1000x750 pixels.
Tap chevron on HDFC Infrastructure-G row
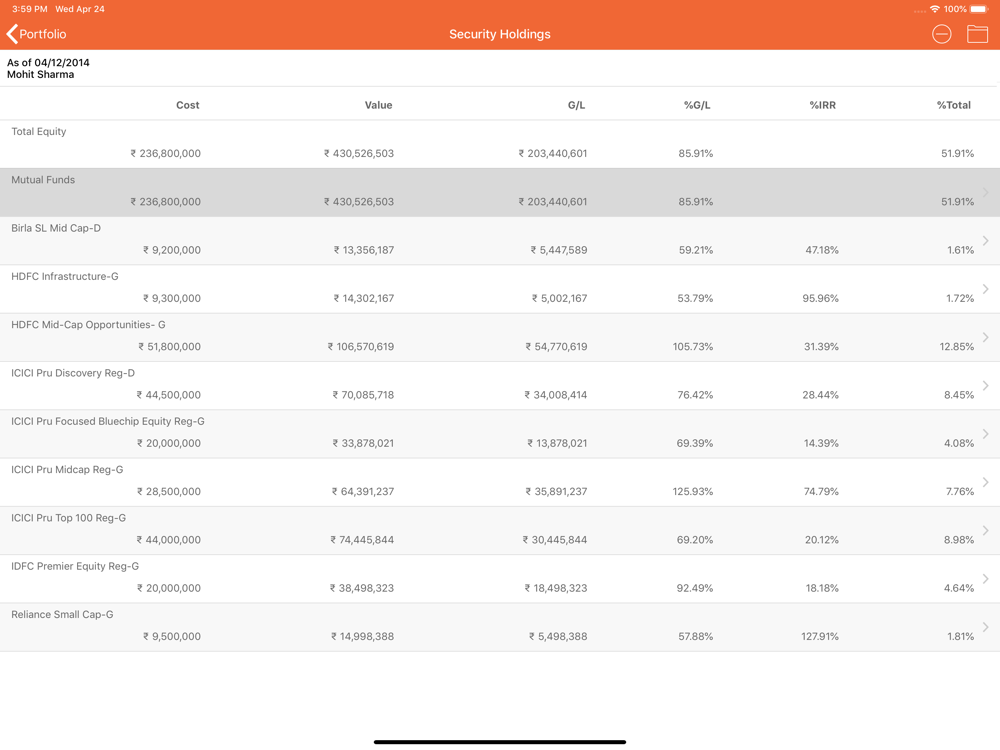point(985,289)
